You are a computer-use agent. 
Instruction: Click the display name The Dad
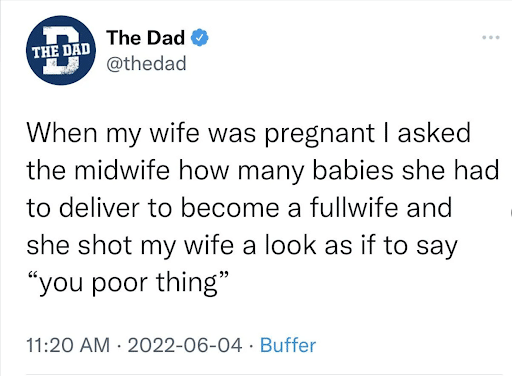coord(146,37)
